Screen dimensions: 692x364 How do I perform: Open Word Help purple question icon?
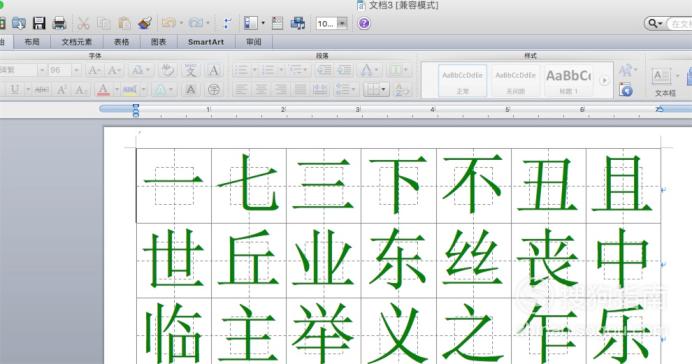[x=364, y=23]
